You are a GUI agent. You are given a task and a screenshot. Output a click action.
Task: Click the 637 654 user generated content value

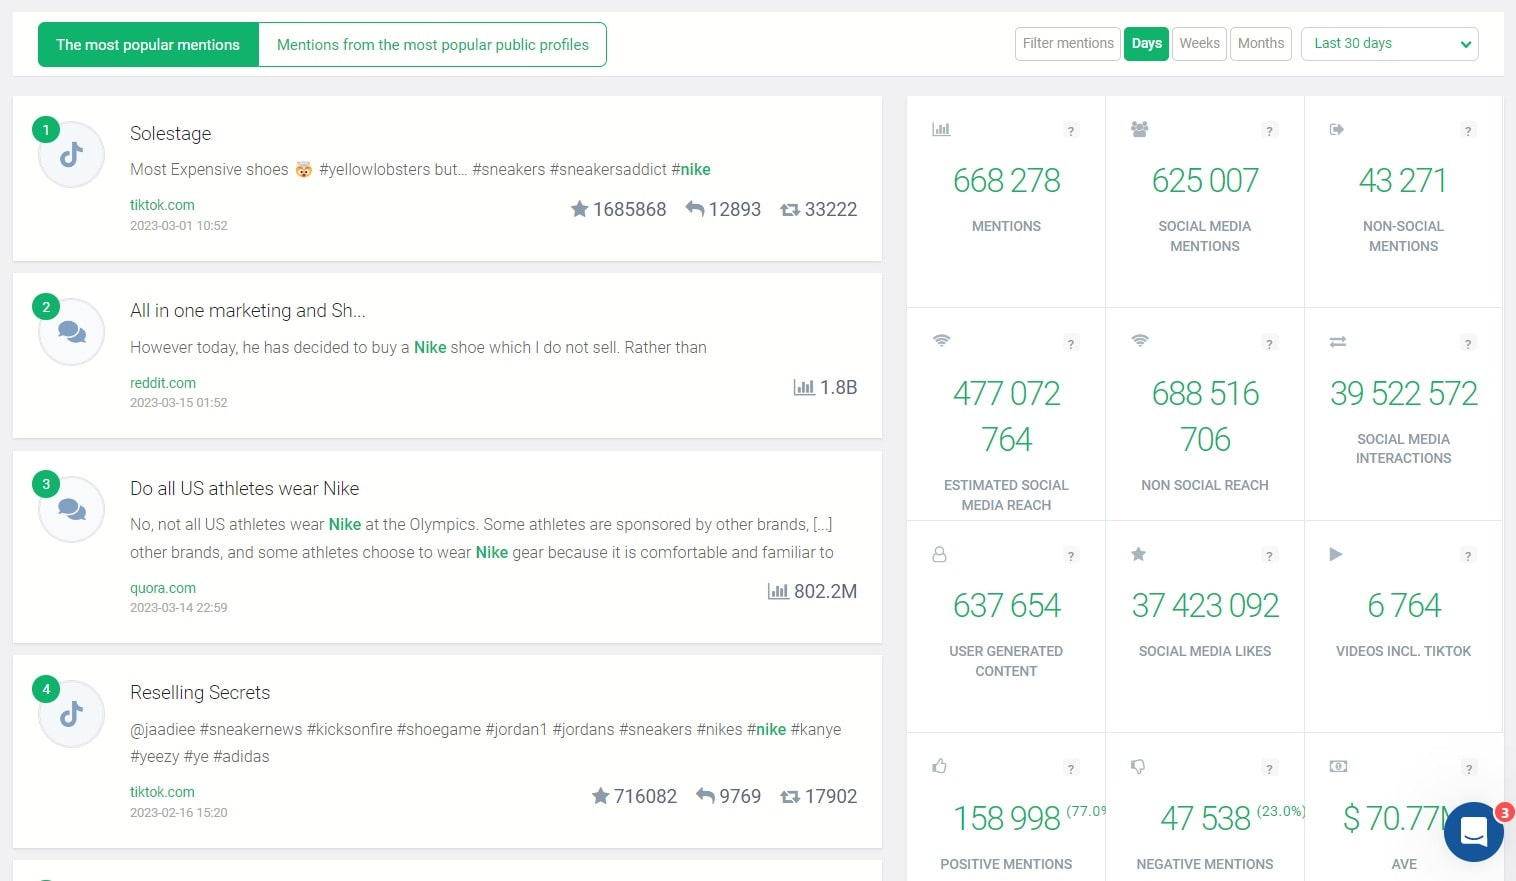[1007, 606]
